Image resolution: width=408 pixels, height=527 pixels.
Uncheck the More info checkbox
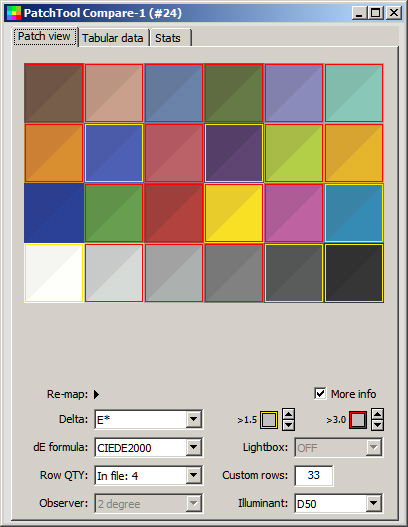(320, 393)
